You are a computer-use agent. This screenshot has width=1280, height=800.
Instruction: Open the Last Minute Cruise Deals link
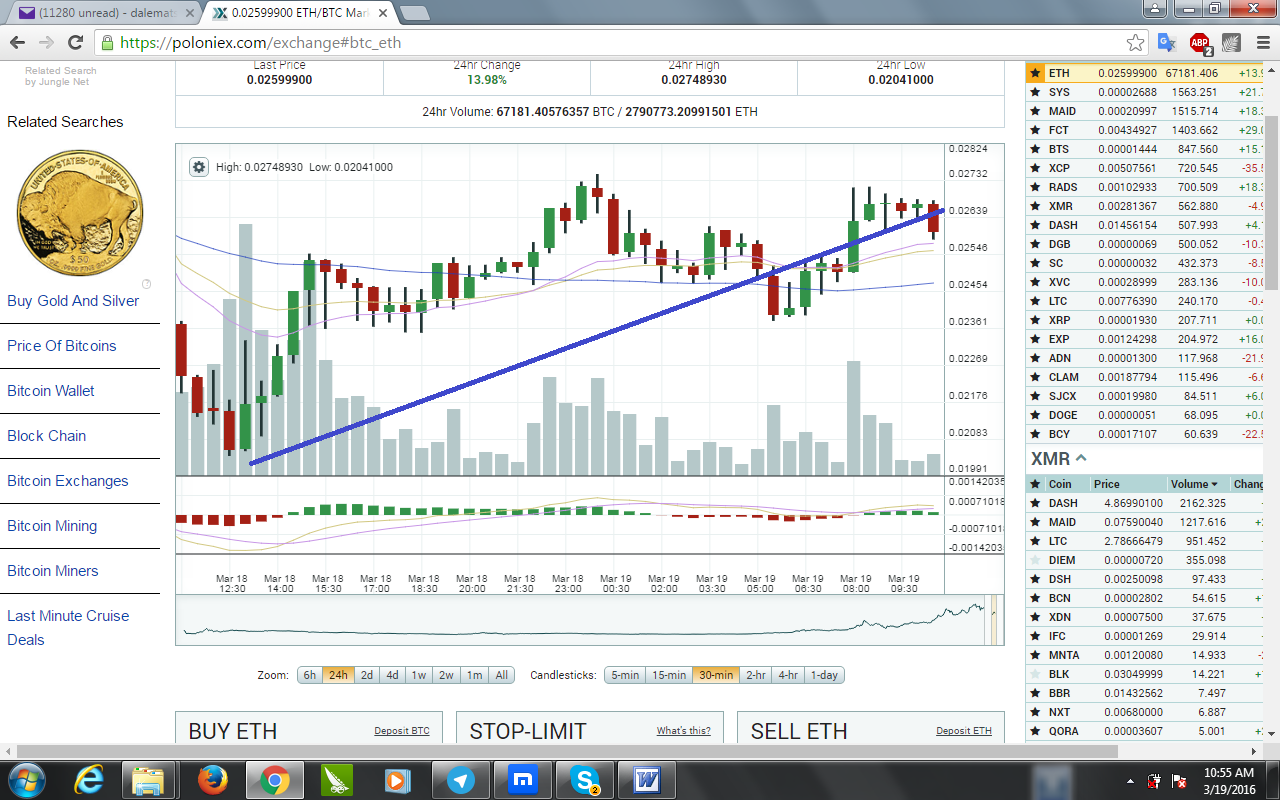point(68,628)
